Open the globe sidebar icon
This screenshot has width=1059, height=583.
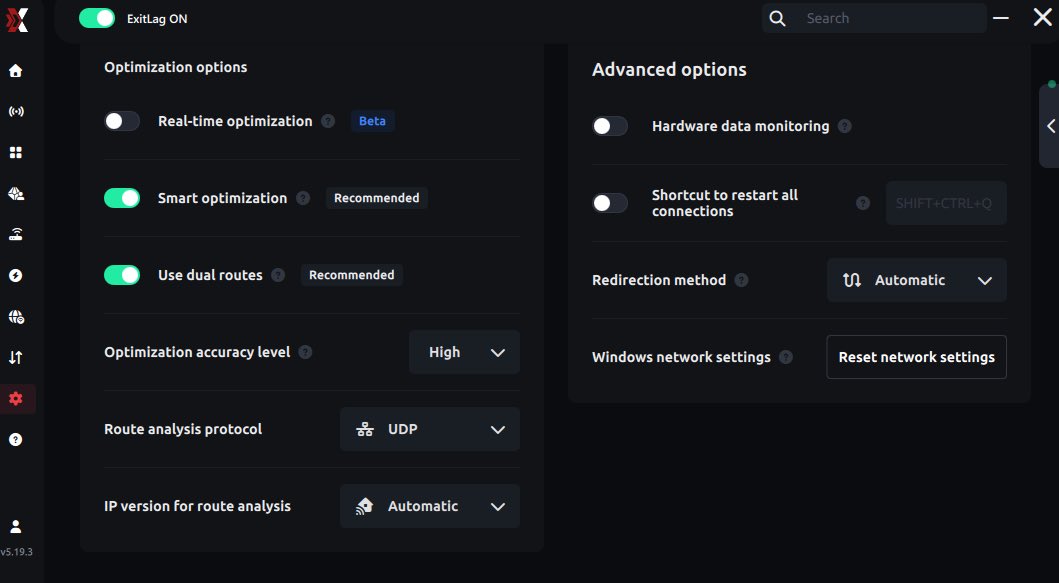click(x=16, y=317)
